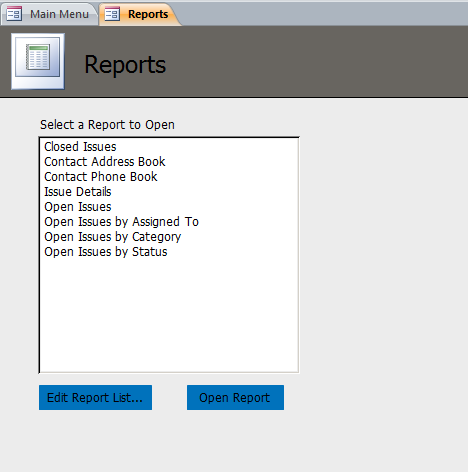
Task: Select the Reports tab
Action: pos(140,14)
